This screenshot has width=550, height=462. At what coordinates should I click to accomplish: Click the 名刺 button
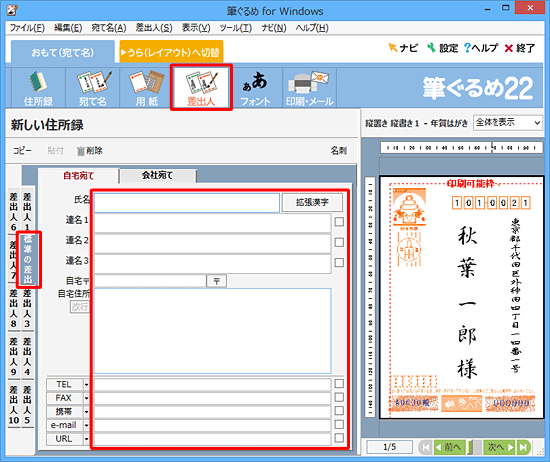(338, 151)
